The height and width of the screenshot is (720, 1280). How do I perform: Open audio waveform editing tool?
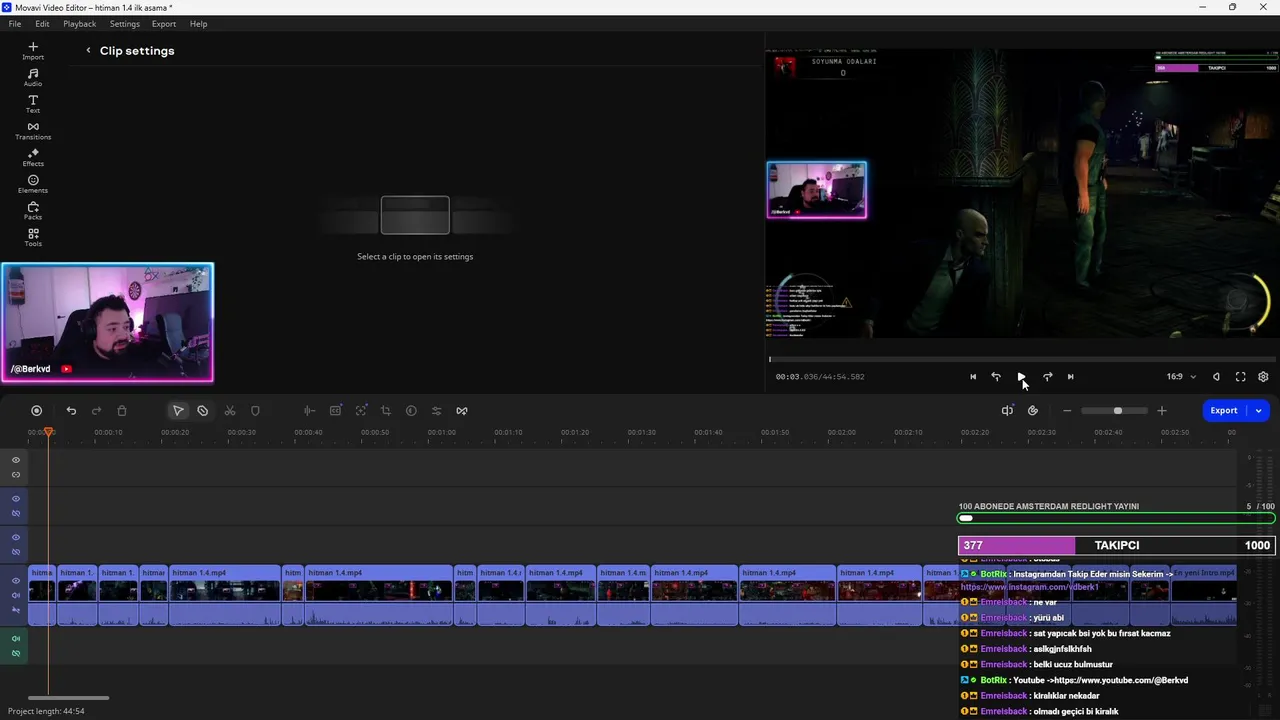[x=309, y=411]
